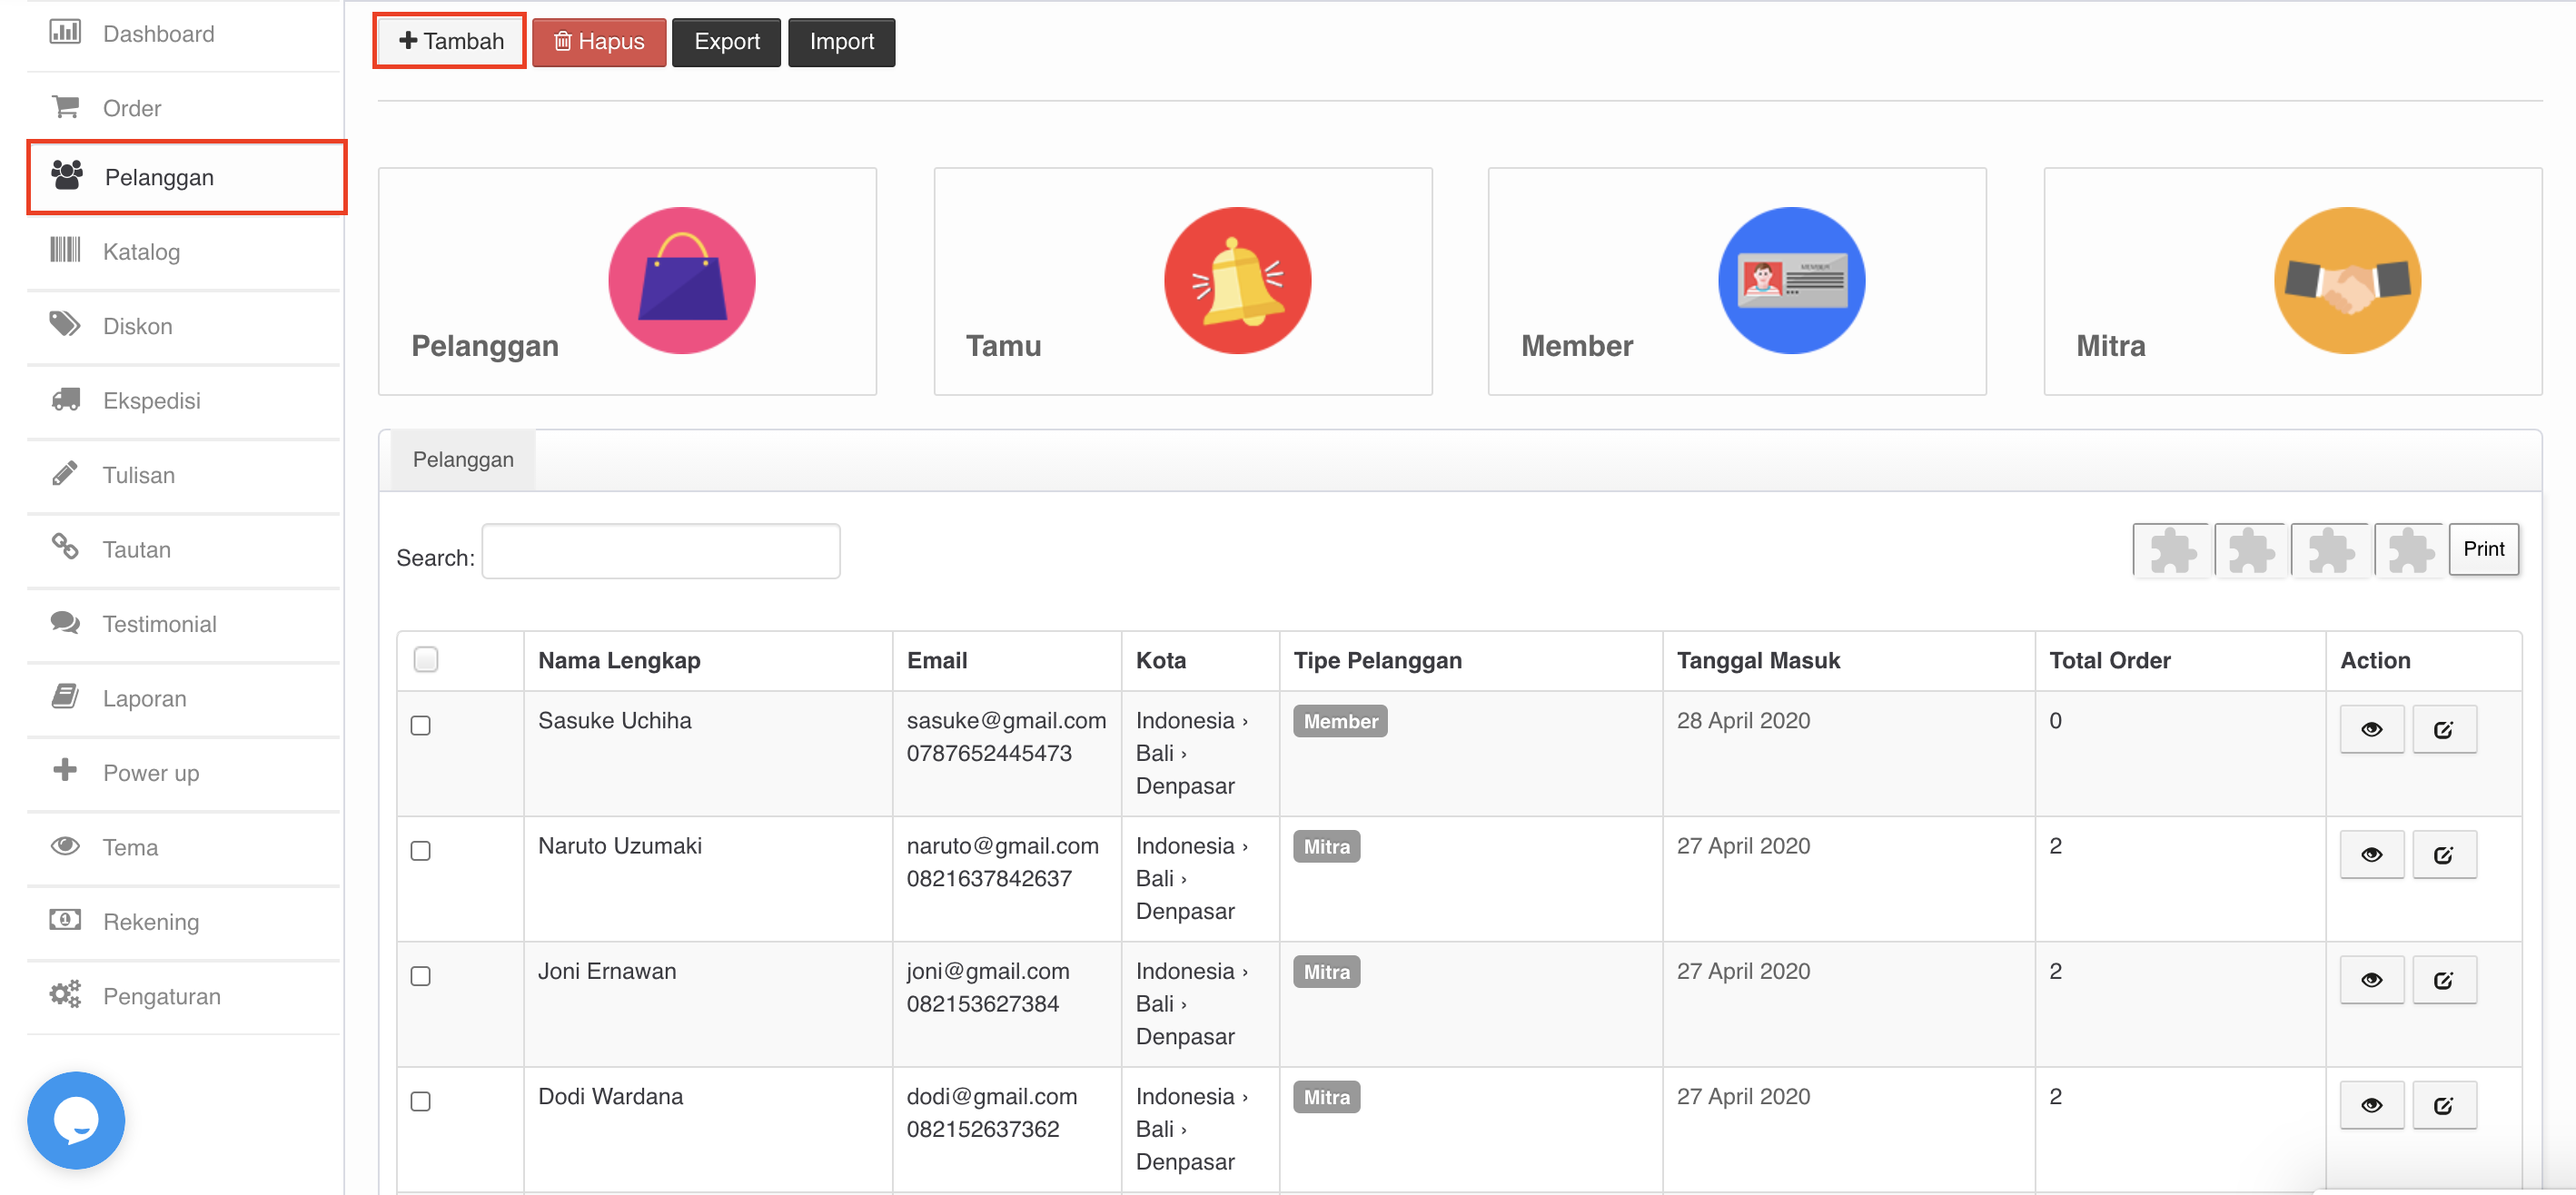Open Pengaturan in the sidebar
Screen dimensions: 2576x1195
[x=160, y=996]
